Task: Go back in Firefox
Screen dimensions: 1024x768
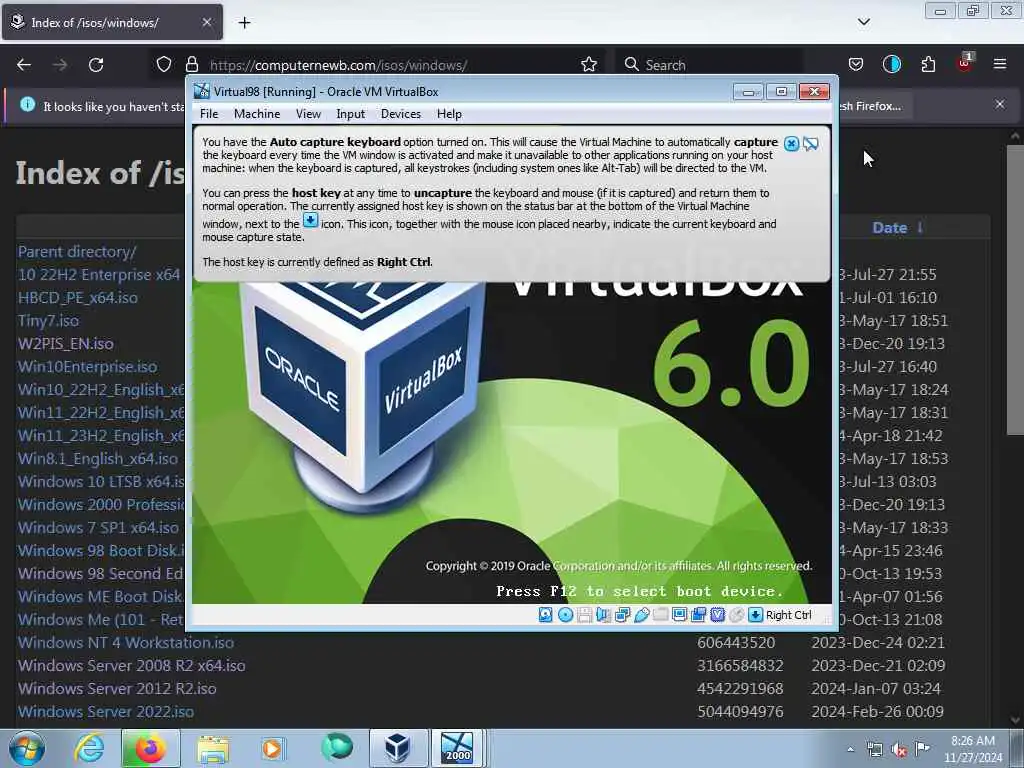Action: pyautogui.click(x=24, y=65)
